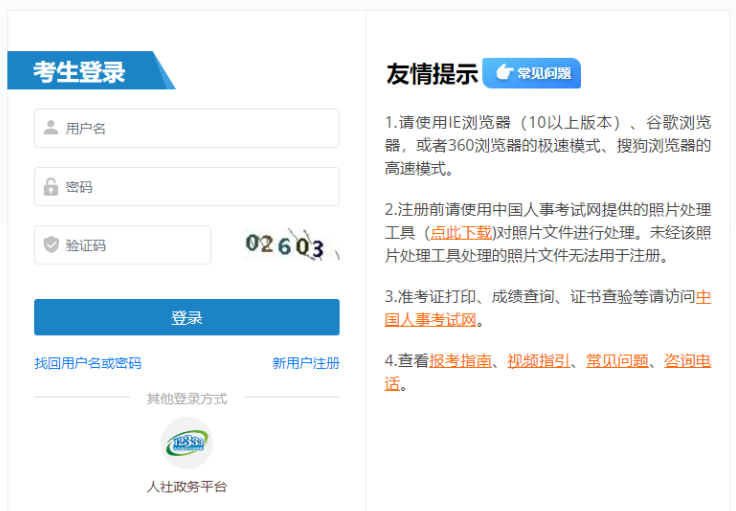This screenshot has width=736, height=511.
Task: Open 找回用户名或密码 link
Action: click(x=88, y=363)
